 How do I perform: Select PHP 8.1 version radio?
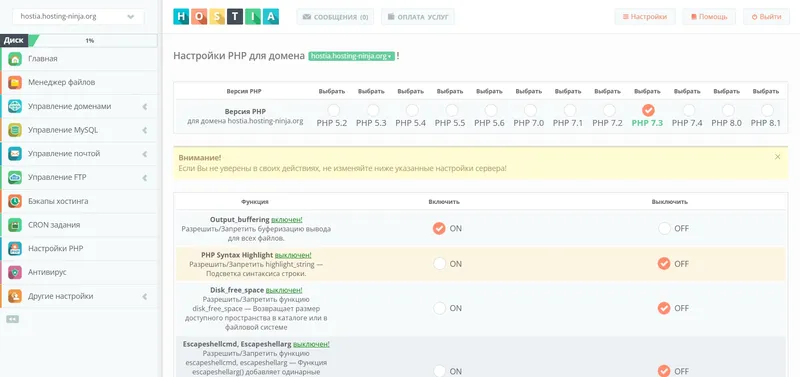coord(767,110)
